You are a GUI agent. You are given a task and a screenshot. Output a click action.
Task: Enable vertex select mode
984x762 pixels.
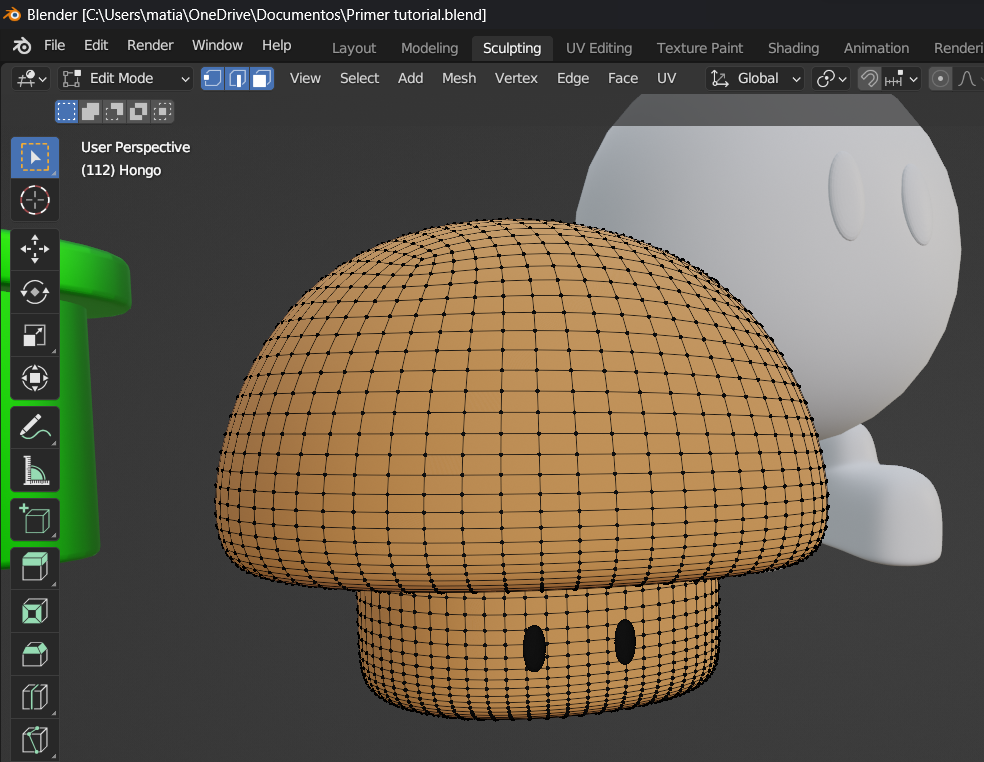click(x=213, y=78)
